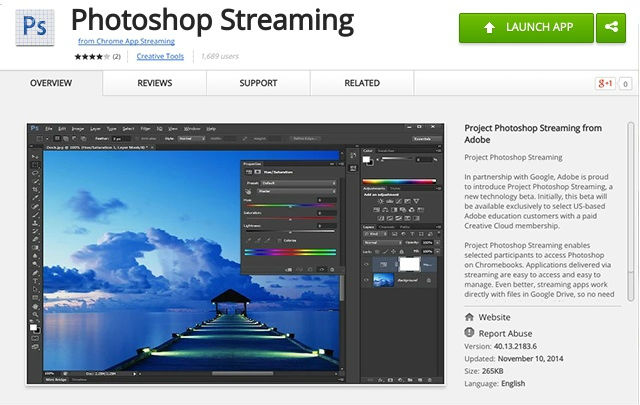640x405 pixels.
Task: Click the g+1 button
Action: 605,84
